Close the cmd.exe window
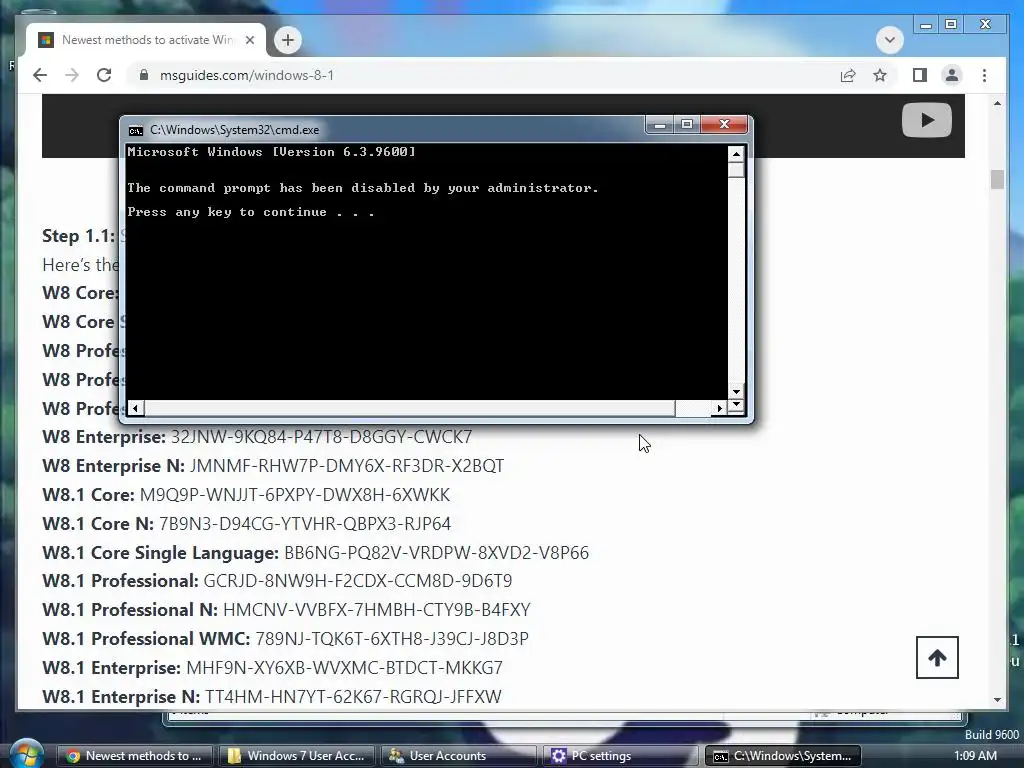 click(x=724, y=124)
